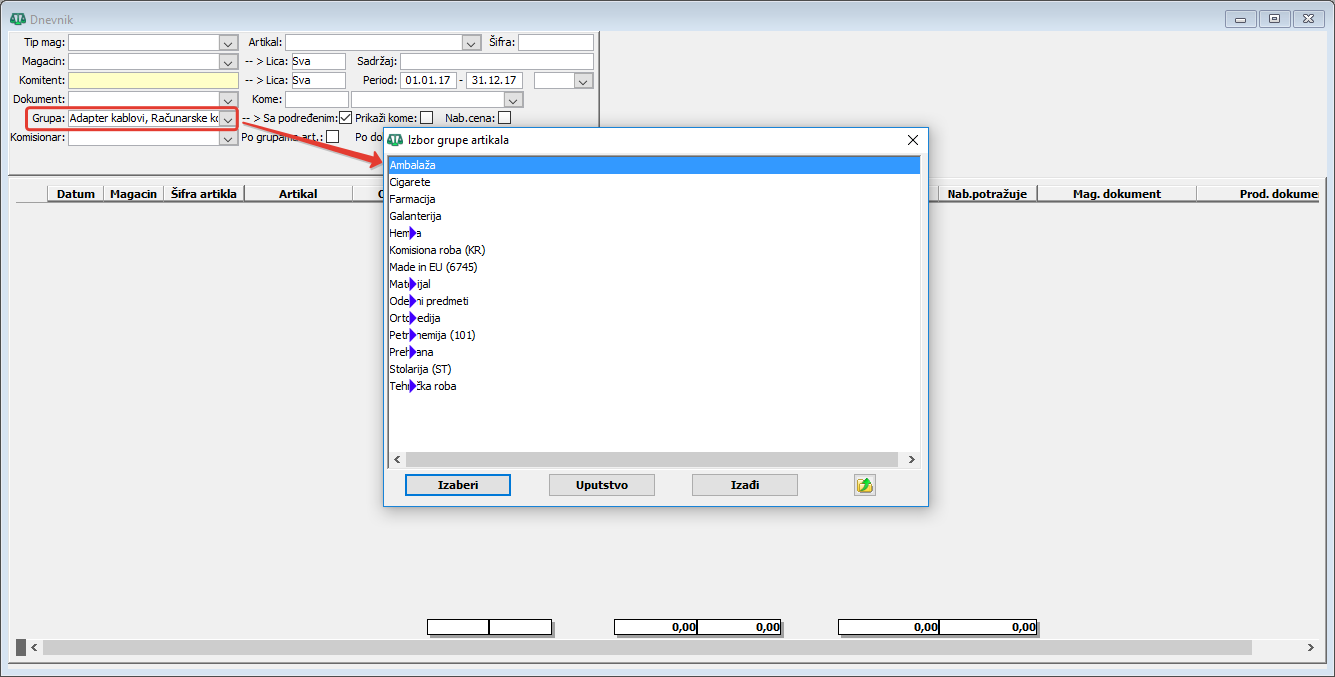
Task: Choose Stolarija (ST) from the list
Action: [420, 369]
